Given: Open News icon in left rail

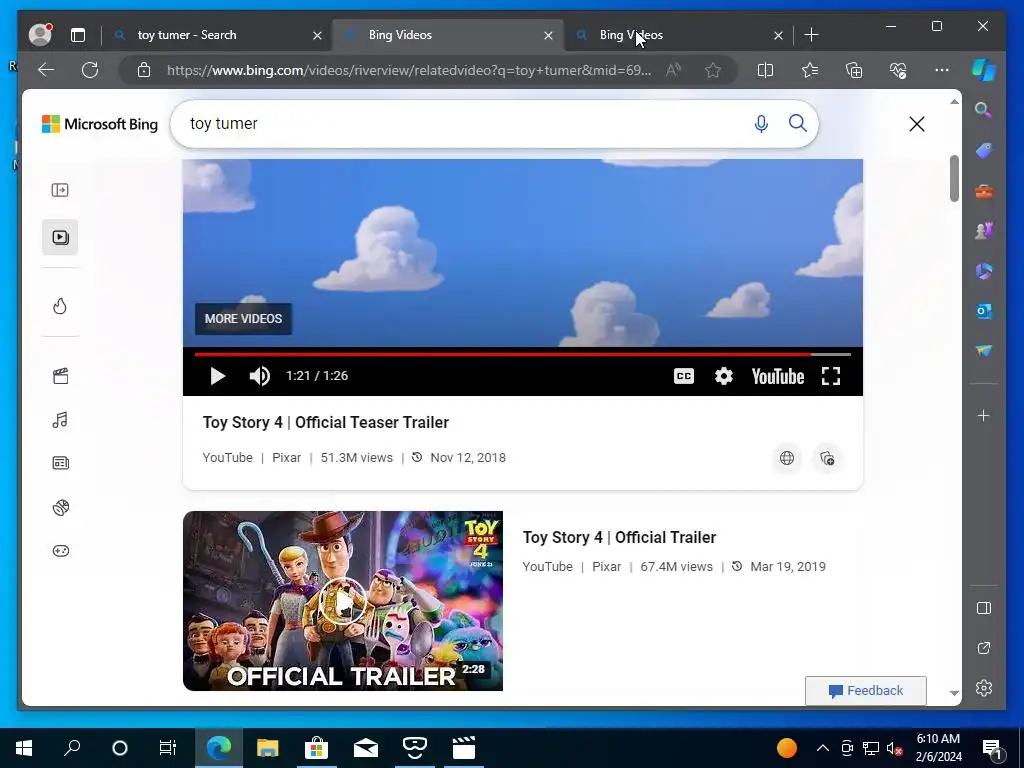Looking at the screenshot, I should coord(60,463).
